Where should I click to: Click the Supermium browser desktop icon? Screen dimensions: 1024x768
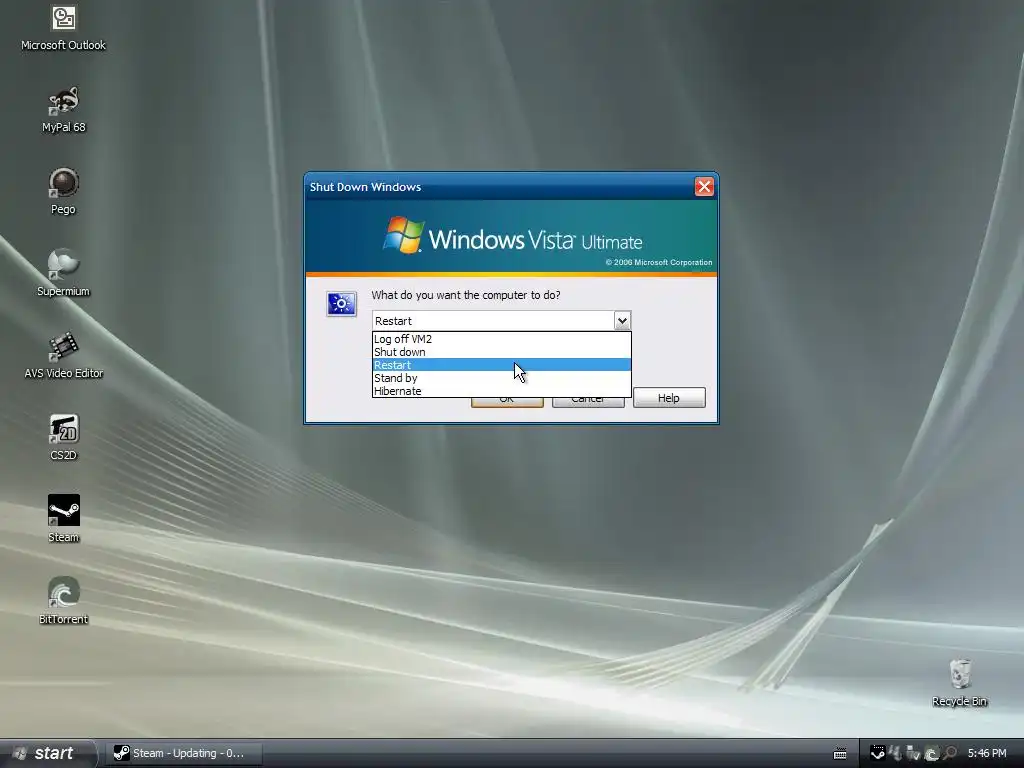[x=63, y=272]
